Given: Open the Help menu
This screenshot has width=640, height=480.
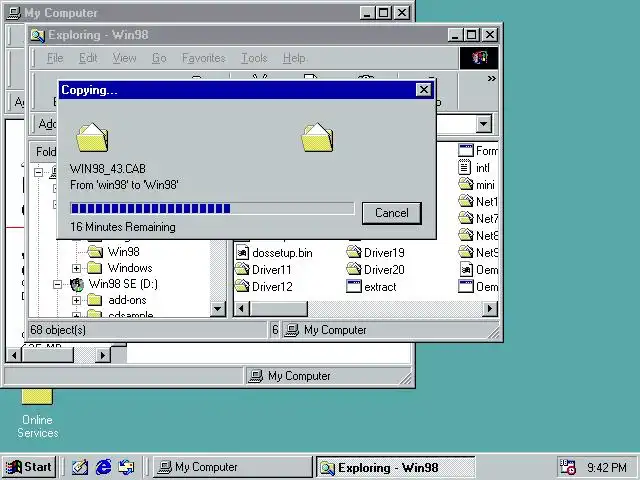Looking at the screenshot, I should [x=294, y=58].
